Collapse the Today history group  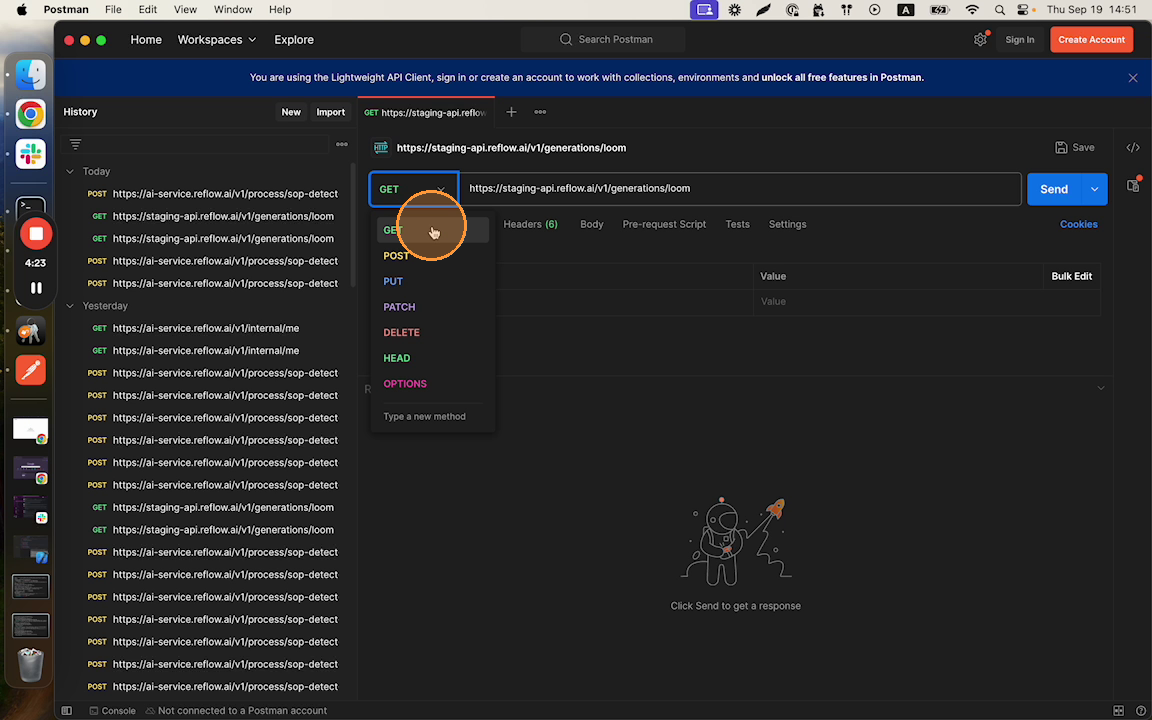pos(70,171)
